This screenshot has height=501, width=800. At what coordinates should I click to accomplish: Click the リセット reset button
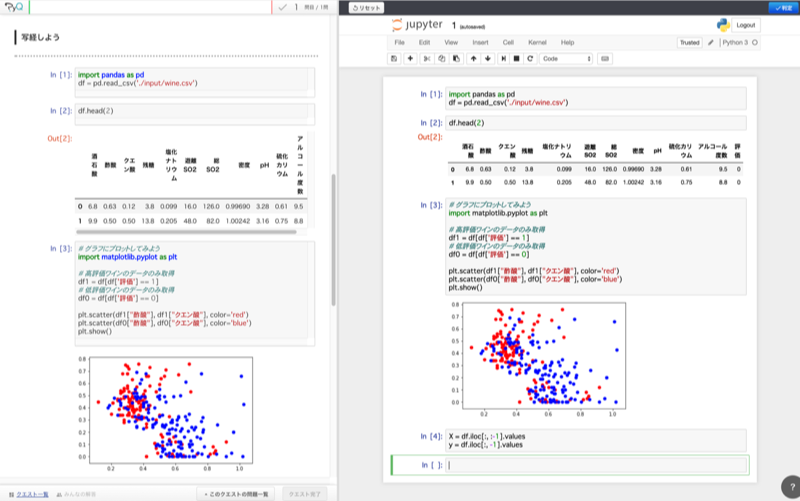366,7
